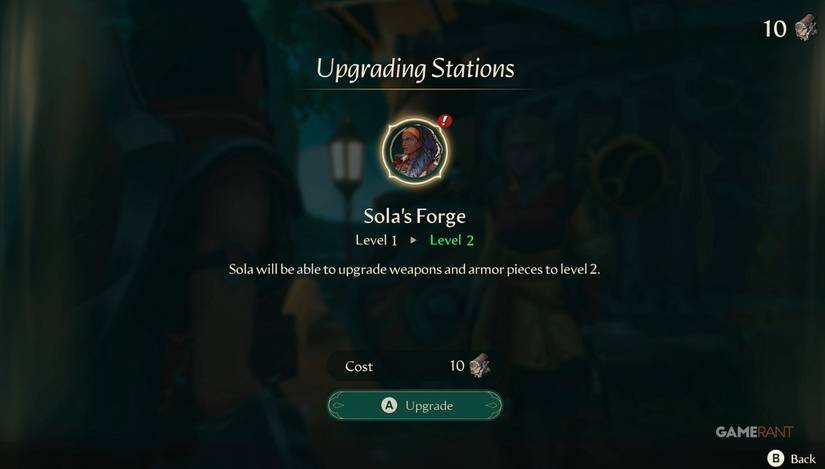Click the upgrade description sentence

click(415, 270)
